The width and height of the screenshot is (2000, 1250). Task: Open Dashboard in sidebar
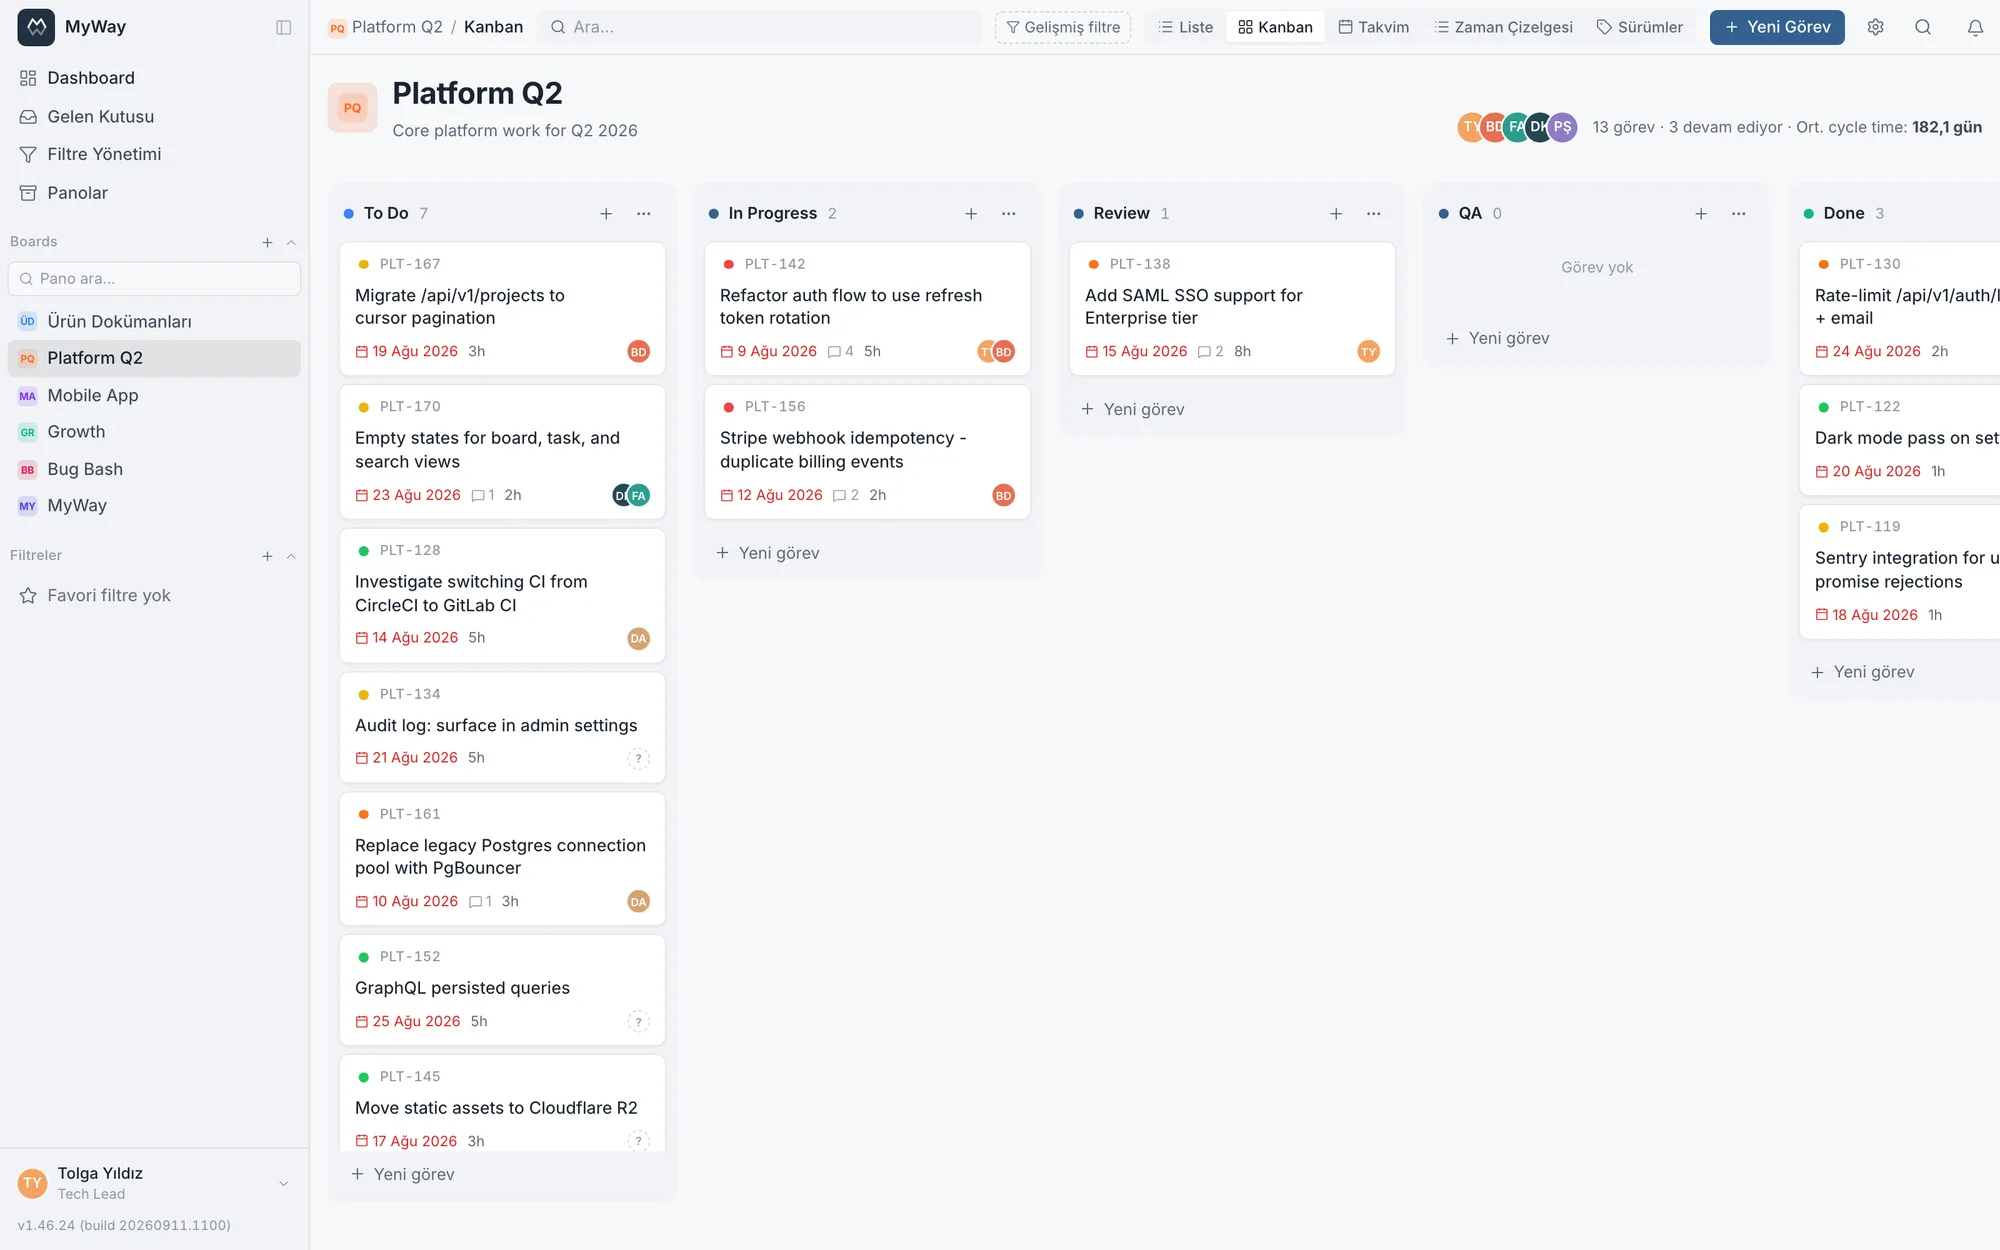coord(154,78)
